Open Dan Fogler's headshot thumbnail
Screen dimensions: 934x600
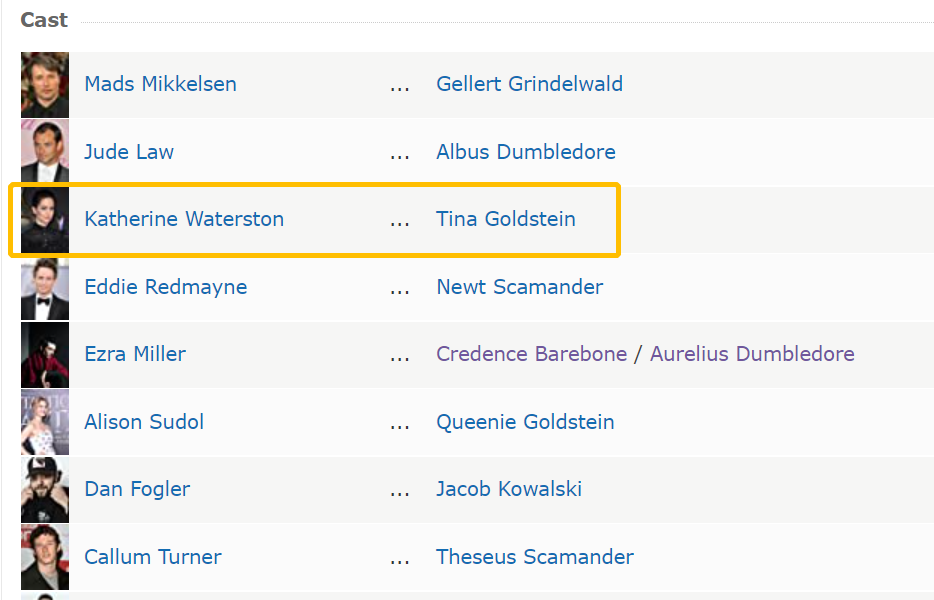[x=45, y=490]
